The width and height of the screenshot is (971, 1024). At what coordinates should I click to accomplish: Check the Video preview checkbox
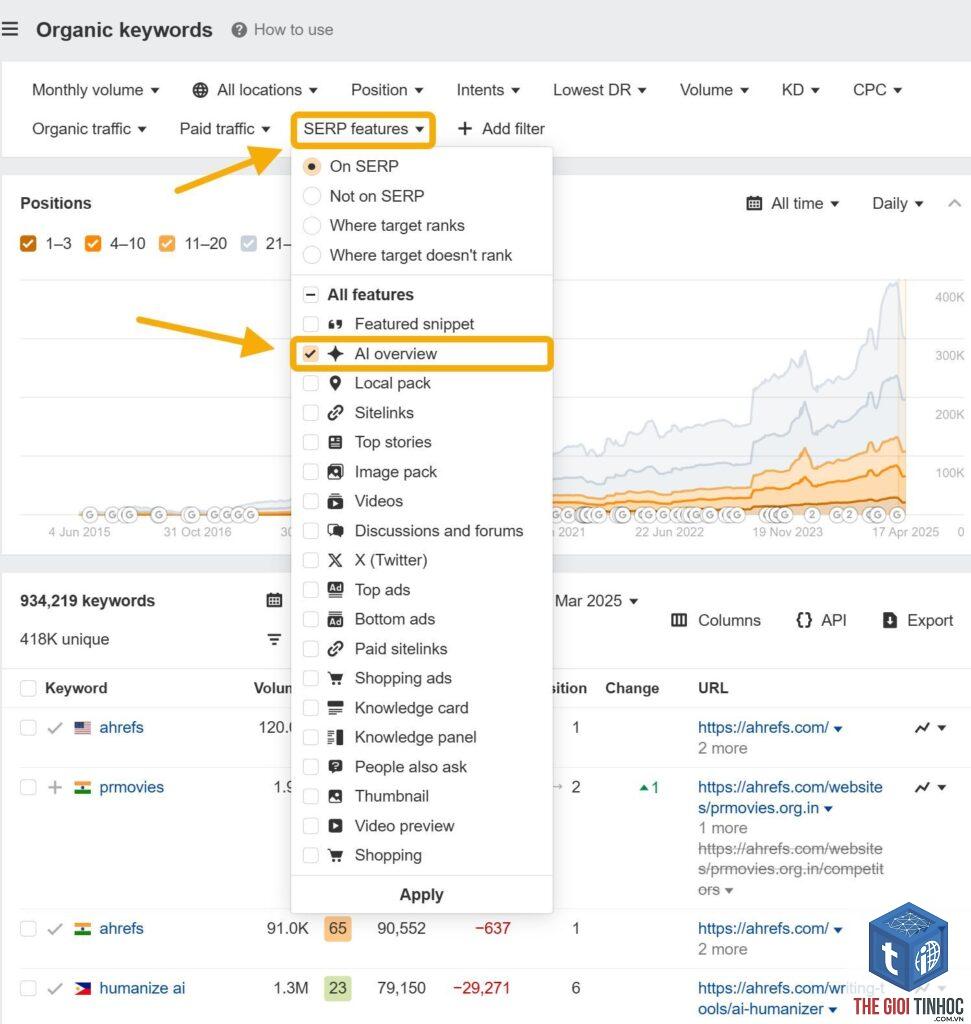[x=311, y=826]
